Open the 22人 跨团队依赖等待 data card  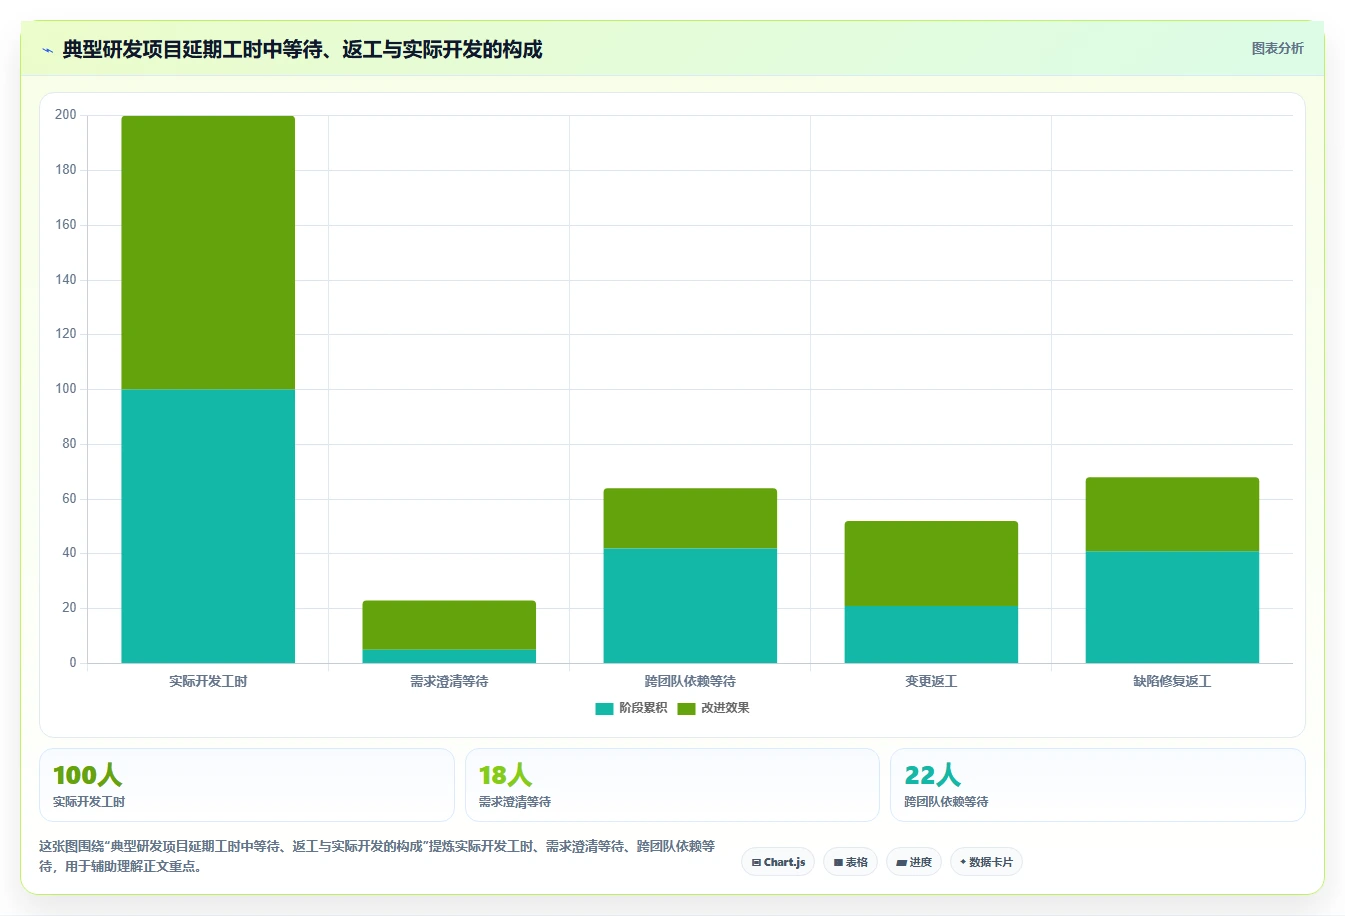coord(1098,785)
